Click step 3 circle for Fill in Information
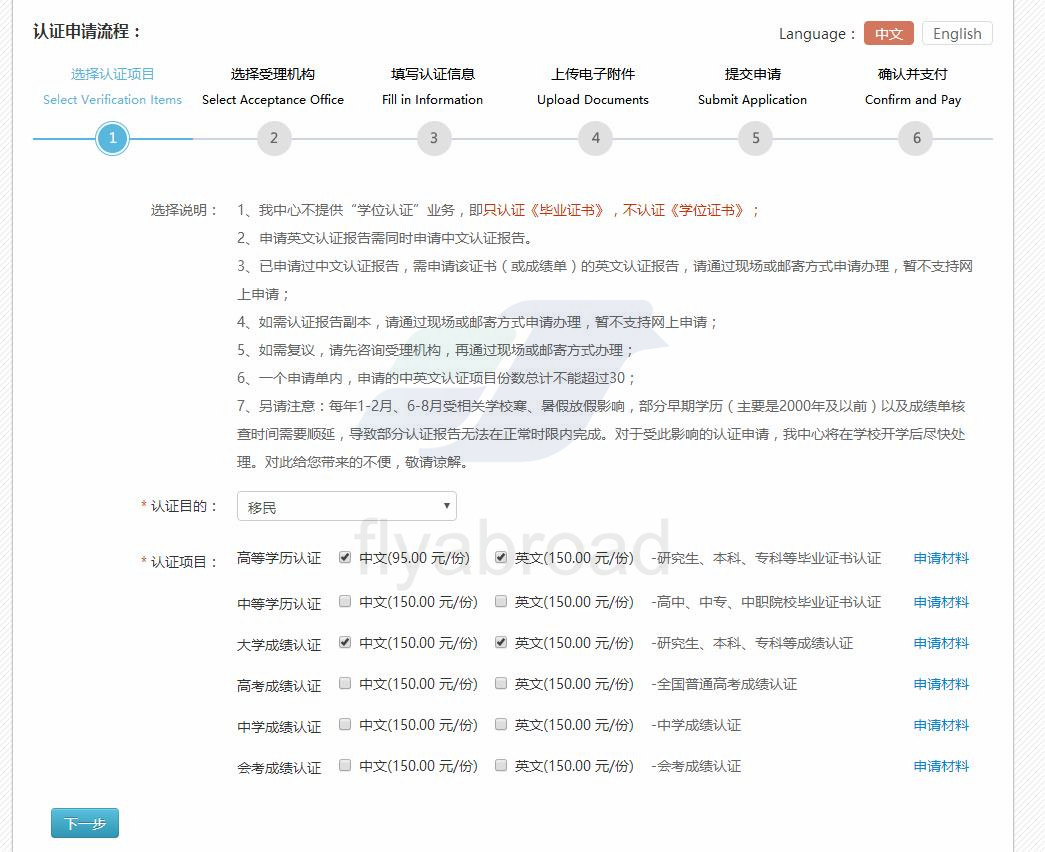The width and height of the screenshot is (1045, 852). (433, 138)
